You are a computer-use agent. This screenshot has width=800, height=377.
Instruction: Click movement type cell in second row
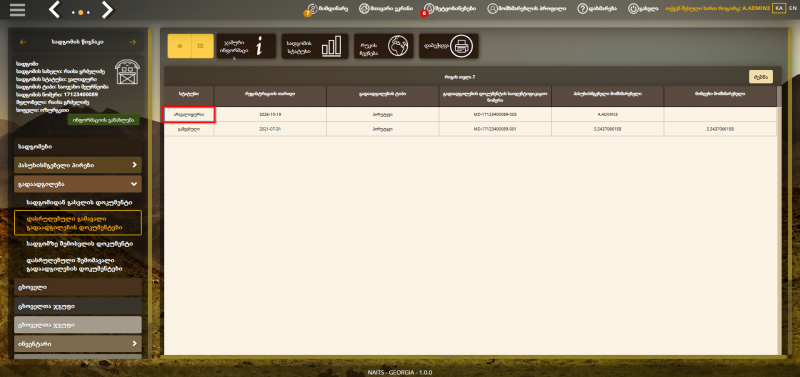[383, 130]
